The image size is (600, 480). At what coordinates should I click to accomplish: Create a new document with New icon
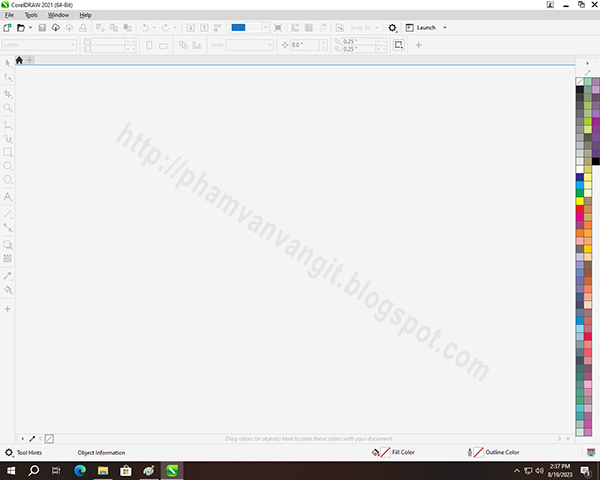pos(7,28)
